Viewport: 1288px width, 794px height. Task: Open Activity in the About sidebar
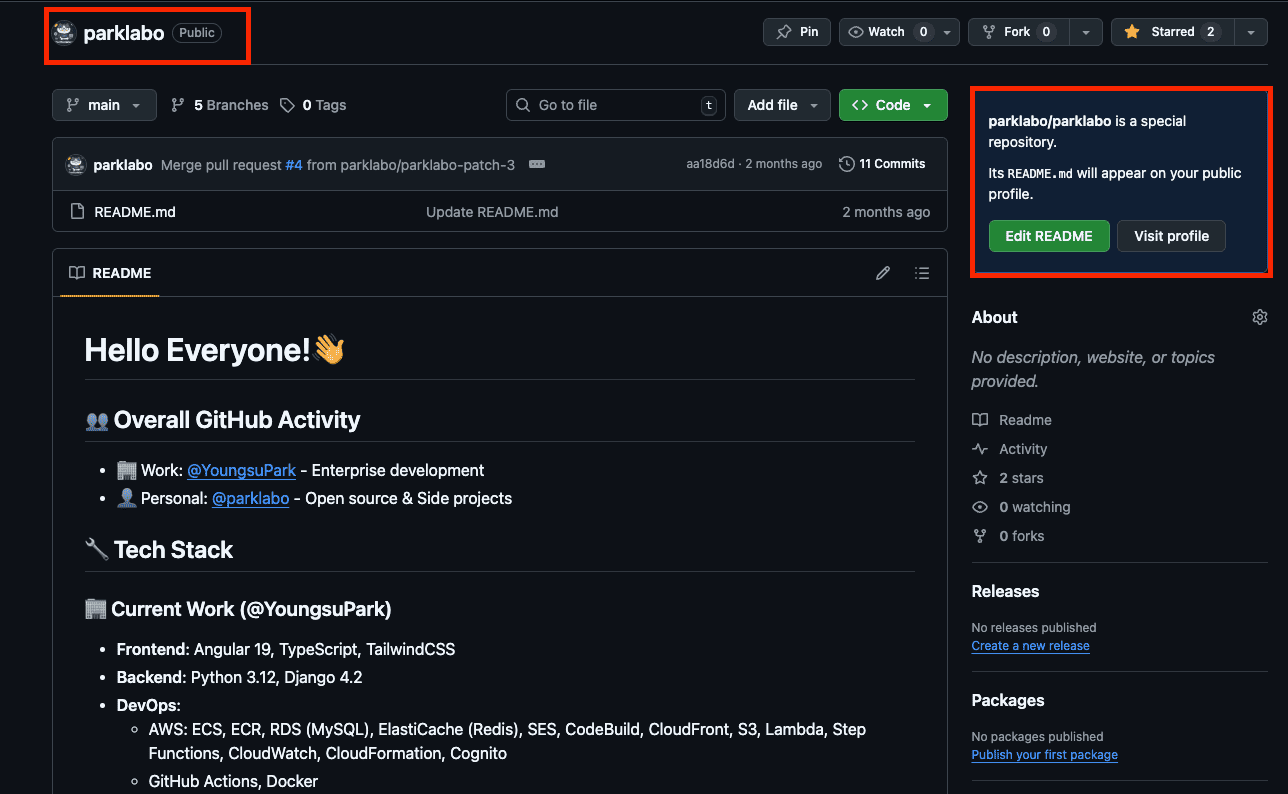[1023, 449]
